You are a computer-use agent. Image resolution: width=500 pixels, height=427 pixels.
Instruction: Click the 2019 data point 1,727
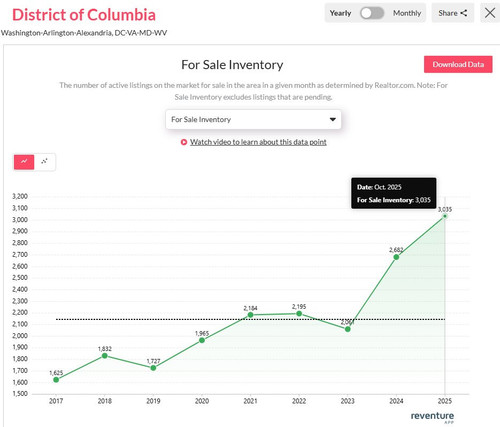point(153,368)
